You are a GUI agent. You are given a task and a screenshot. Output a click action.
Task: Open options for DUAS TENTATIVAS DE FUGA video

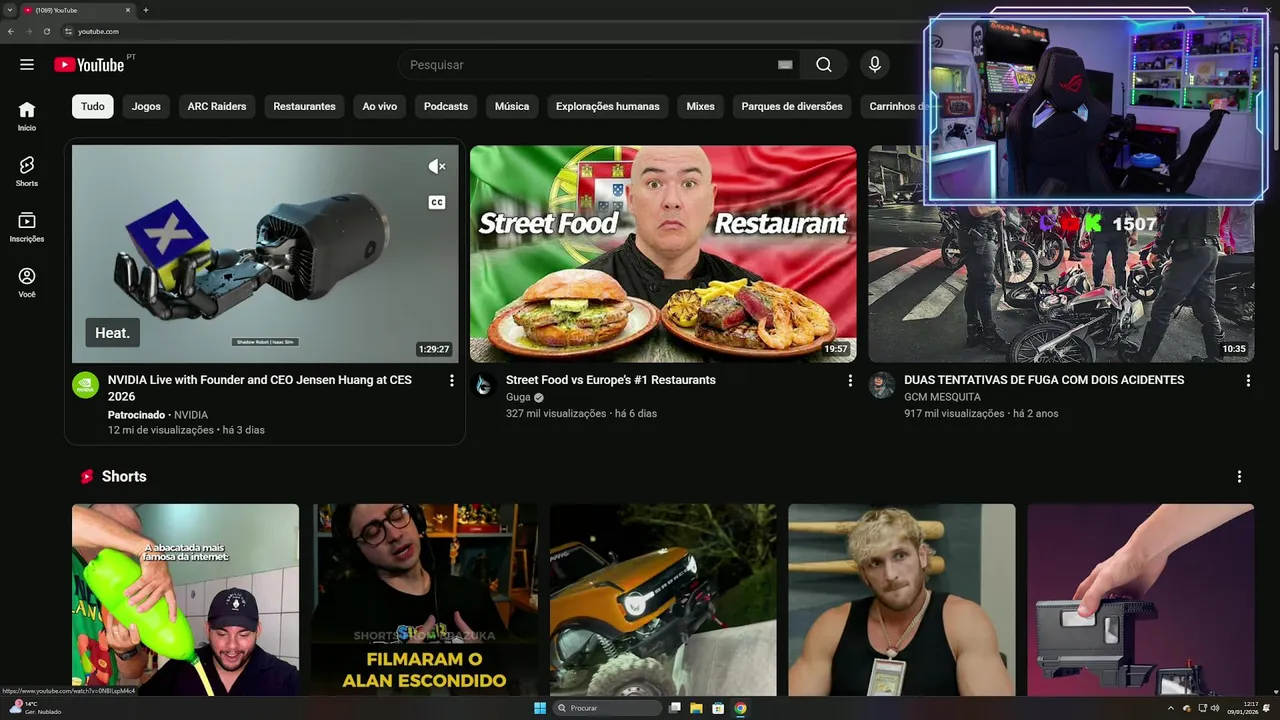pos(1248,381)
